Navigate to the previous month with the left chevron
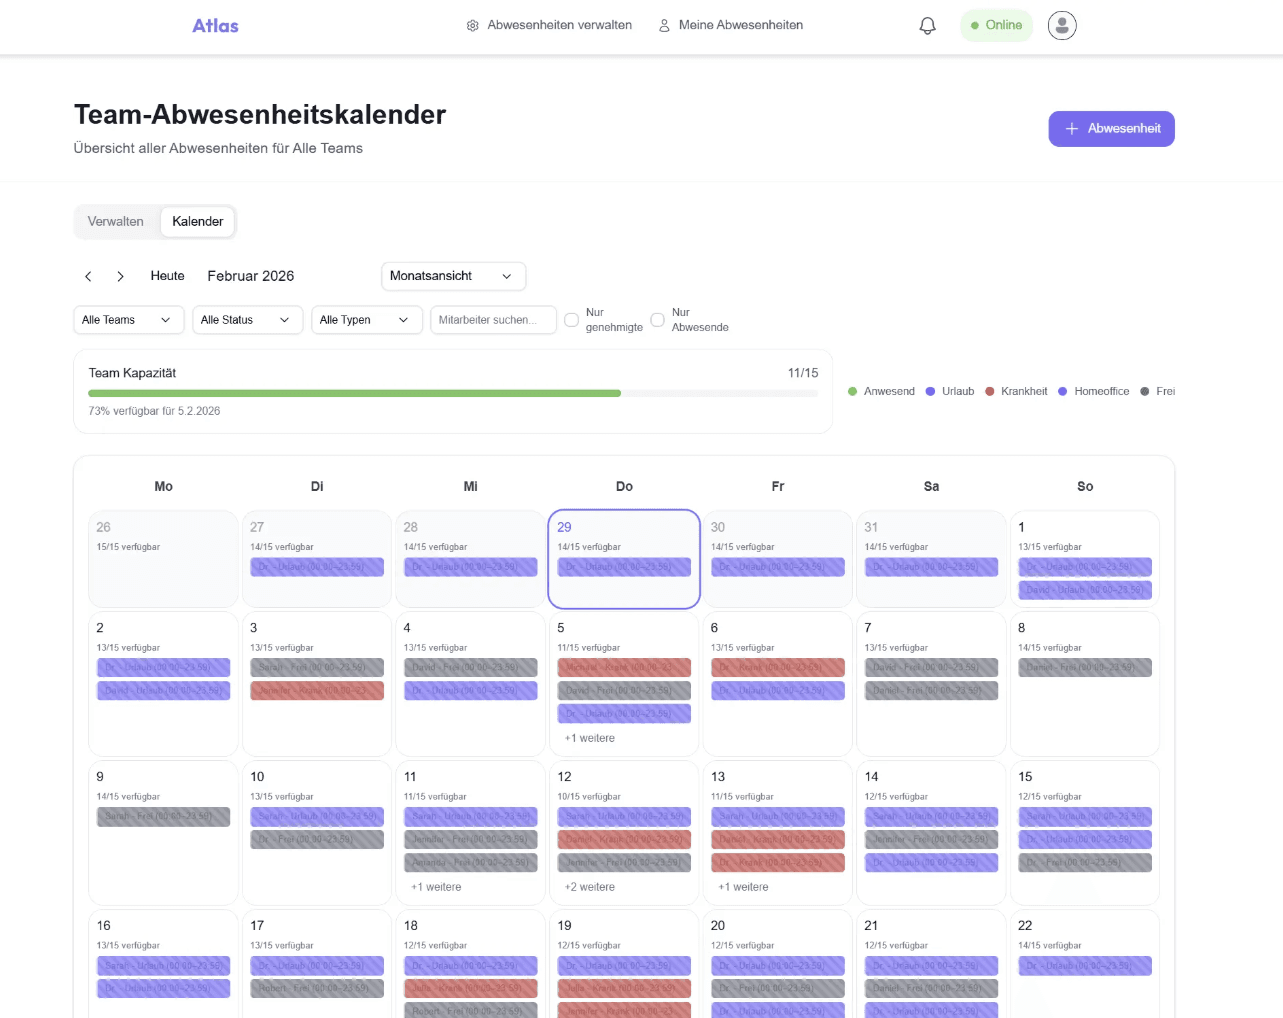Viewport: 1283px width, 1018px height. tap(88, 276)
